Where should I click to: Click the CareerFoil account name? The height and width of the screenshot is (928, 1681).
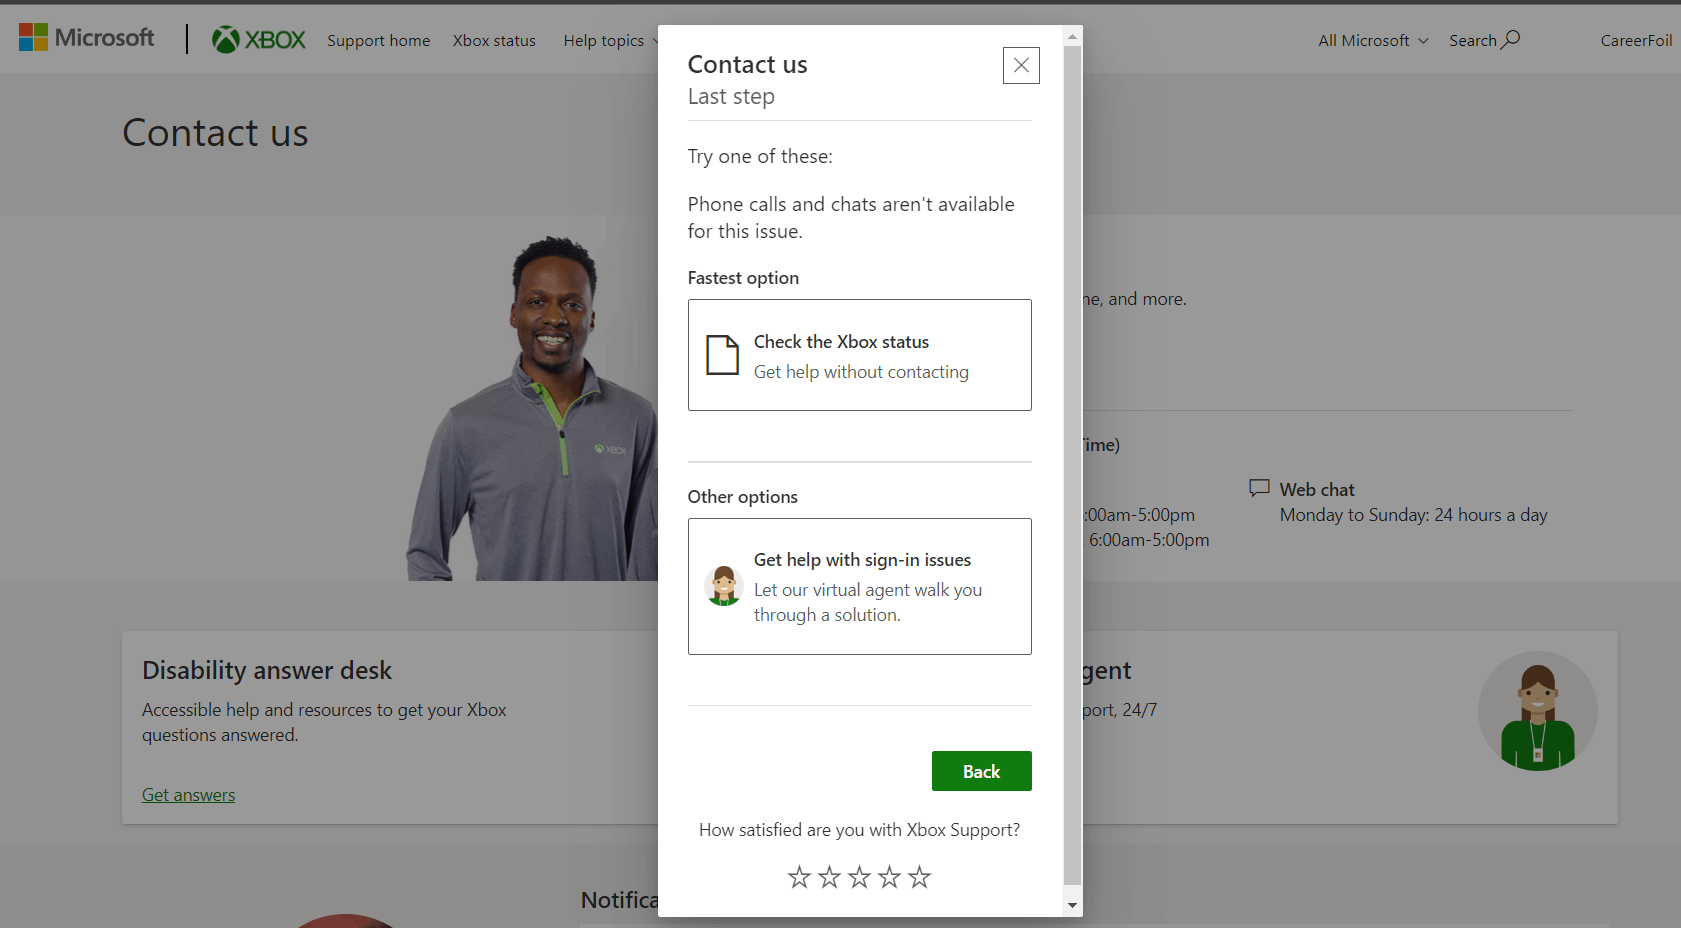1636,41
